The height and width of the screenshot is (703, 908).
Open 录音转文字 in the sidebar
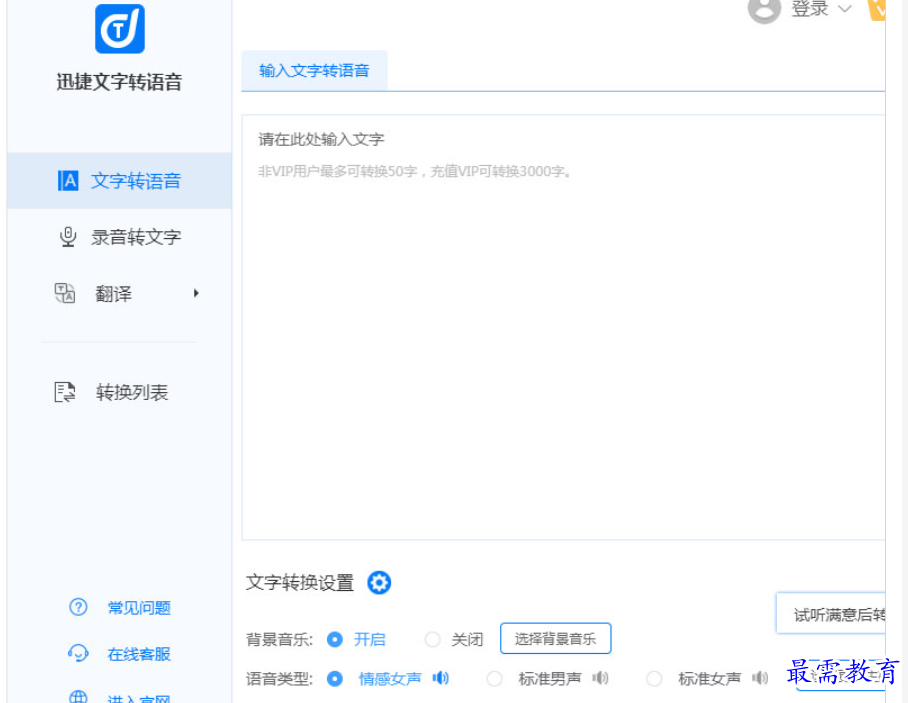[119, 237]
